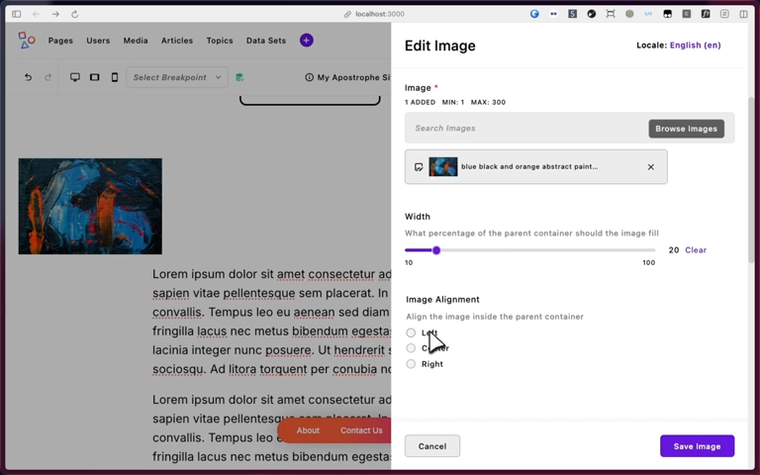Open the Pages menu
The width and height of the screenshot is (760, 475).
pos(61,40)
